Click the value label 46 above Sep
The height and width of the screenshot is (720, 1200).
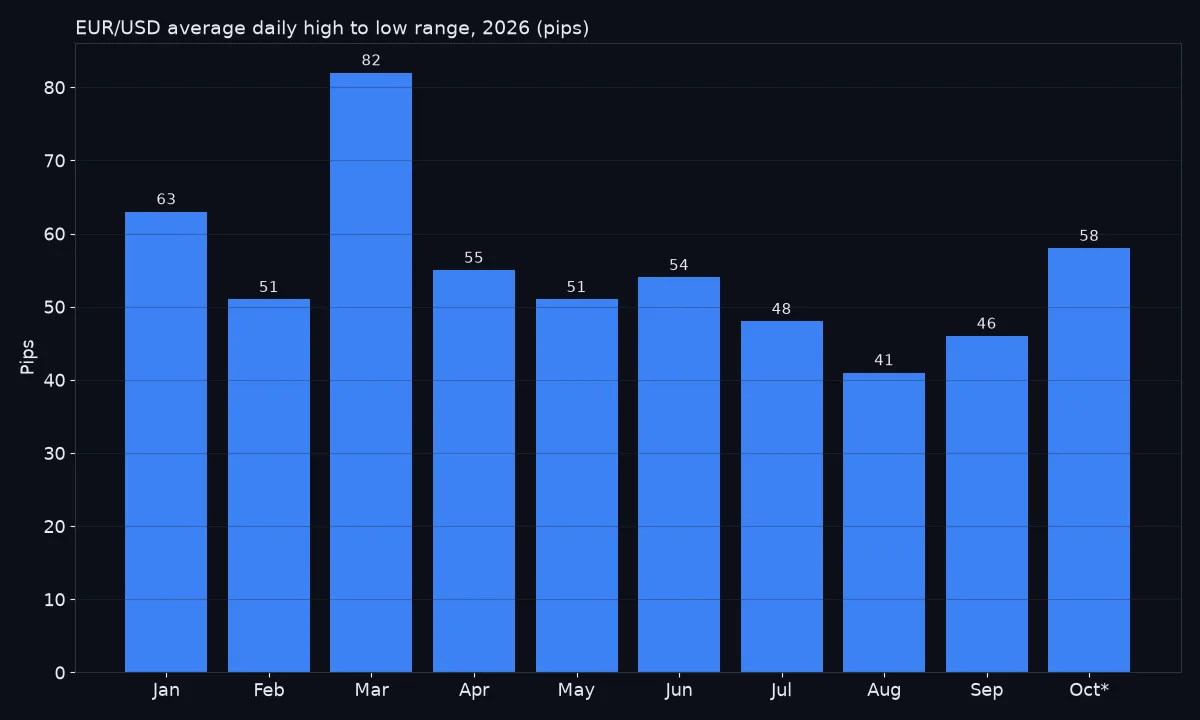[x=987, y=324]
